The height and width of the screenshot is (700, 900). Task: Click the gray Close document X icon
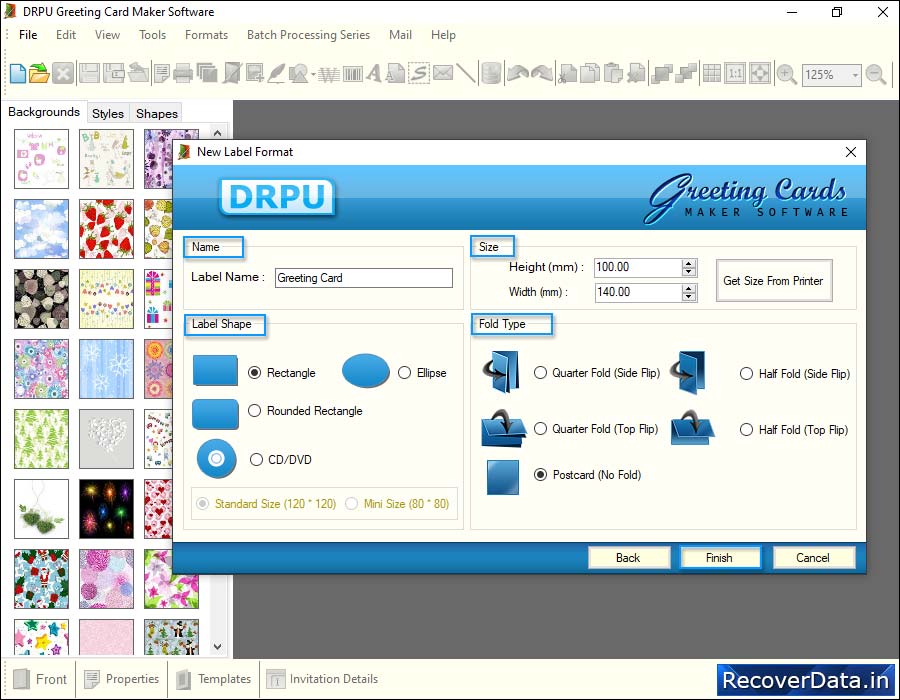(x=63, y=74)
